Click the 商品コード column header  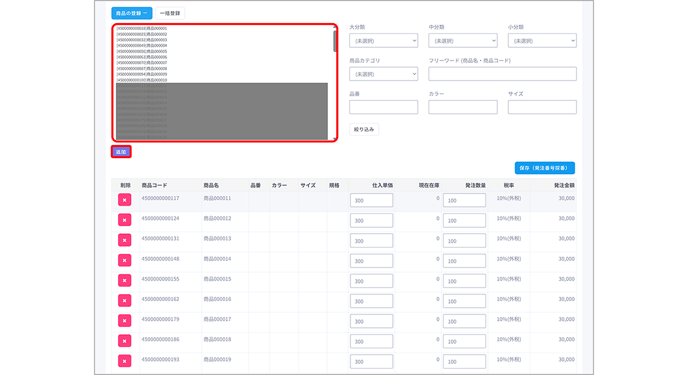pyautogui.click(x=154, y=186)
